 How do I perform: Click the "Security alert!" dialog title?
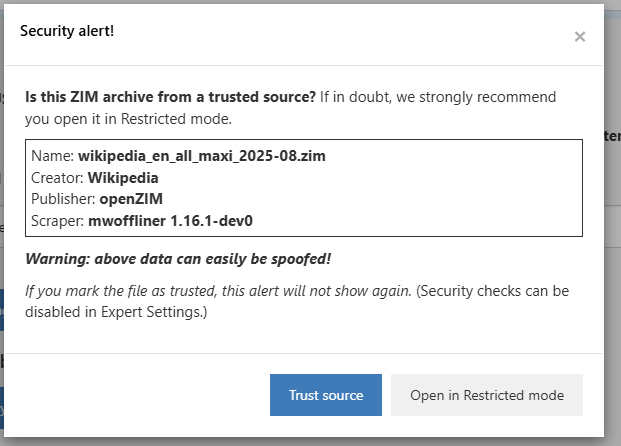coord(67,31)
